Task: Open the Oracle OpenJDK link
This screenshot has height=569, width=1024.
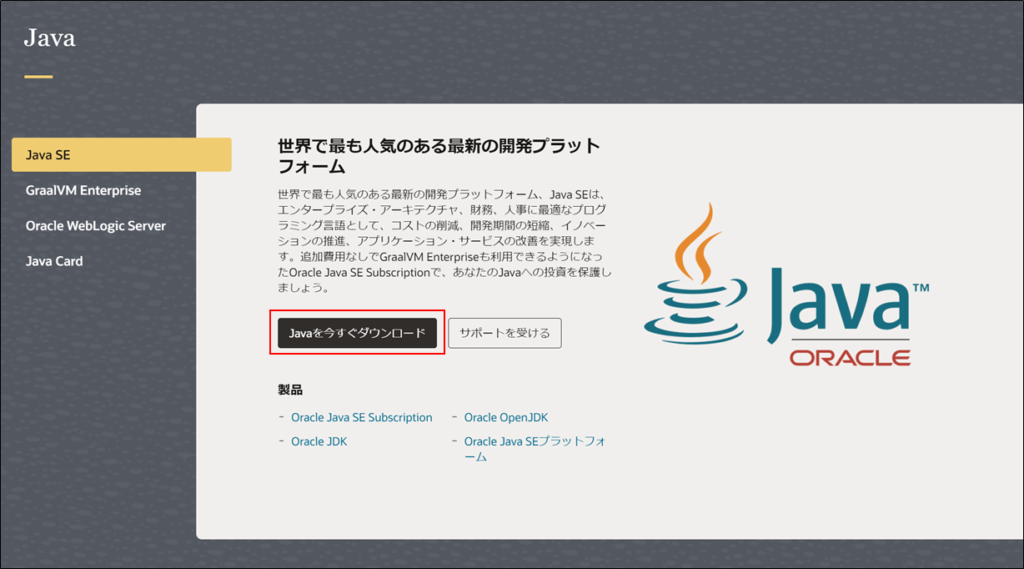Action: [x=506, y=417]
